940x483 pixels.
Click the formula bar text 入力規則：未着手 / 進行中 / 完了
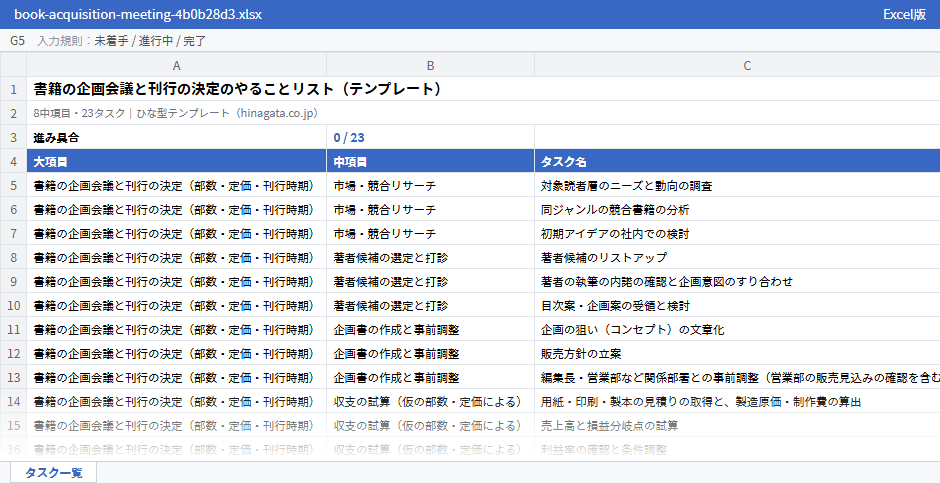(122, 41)
